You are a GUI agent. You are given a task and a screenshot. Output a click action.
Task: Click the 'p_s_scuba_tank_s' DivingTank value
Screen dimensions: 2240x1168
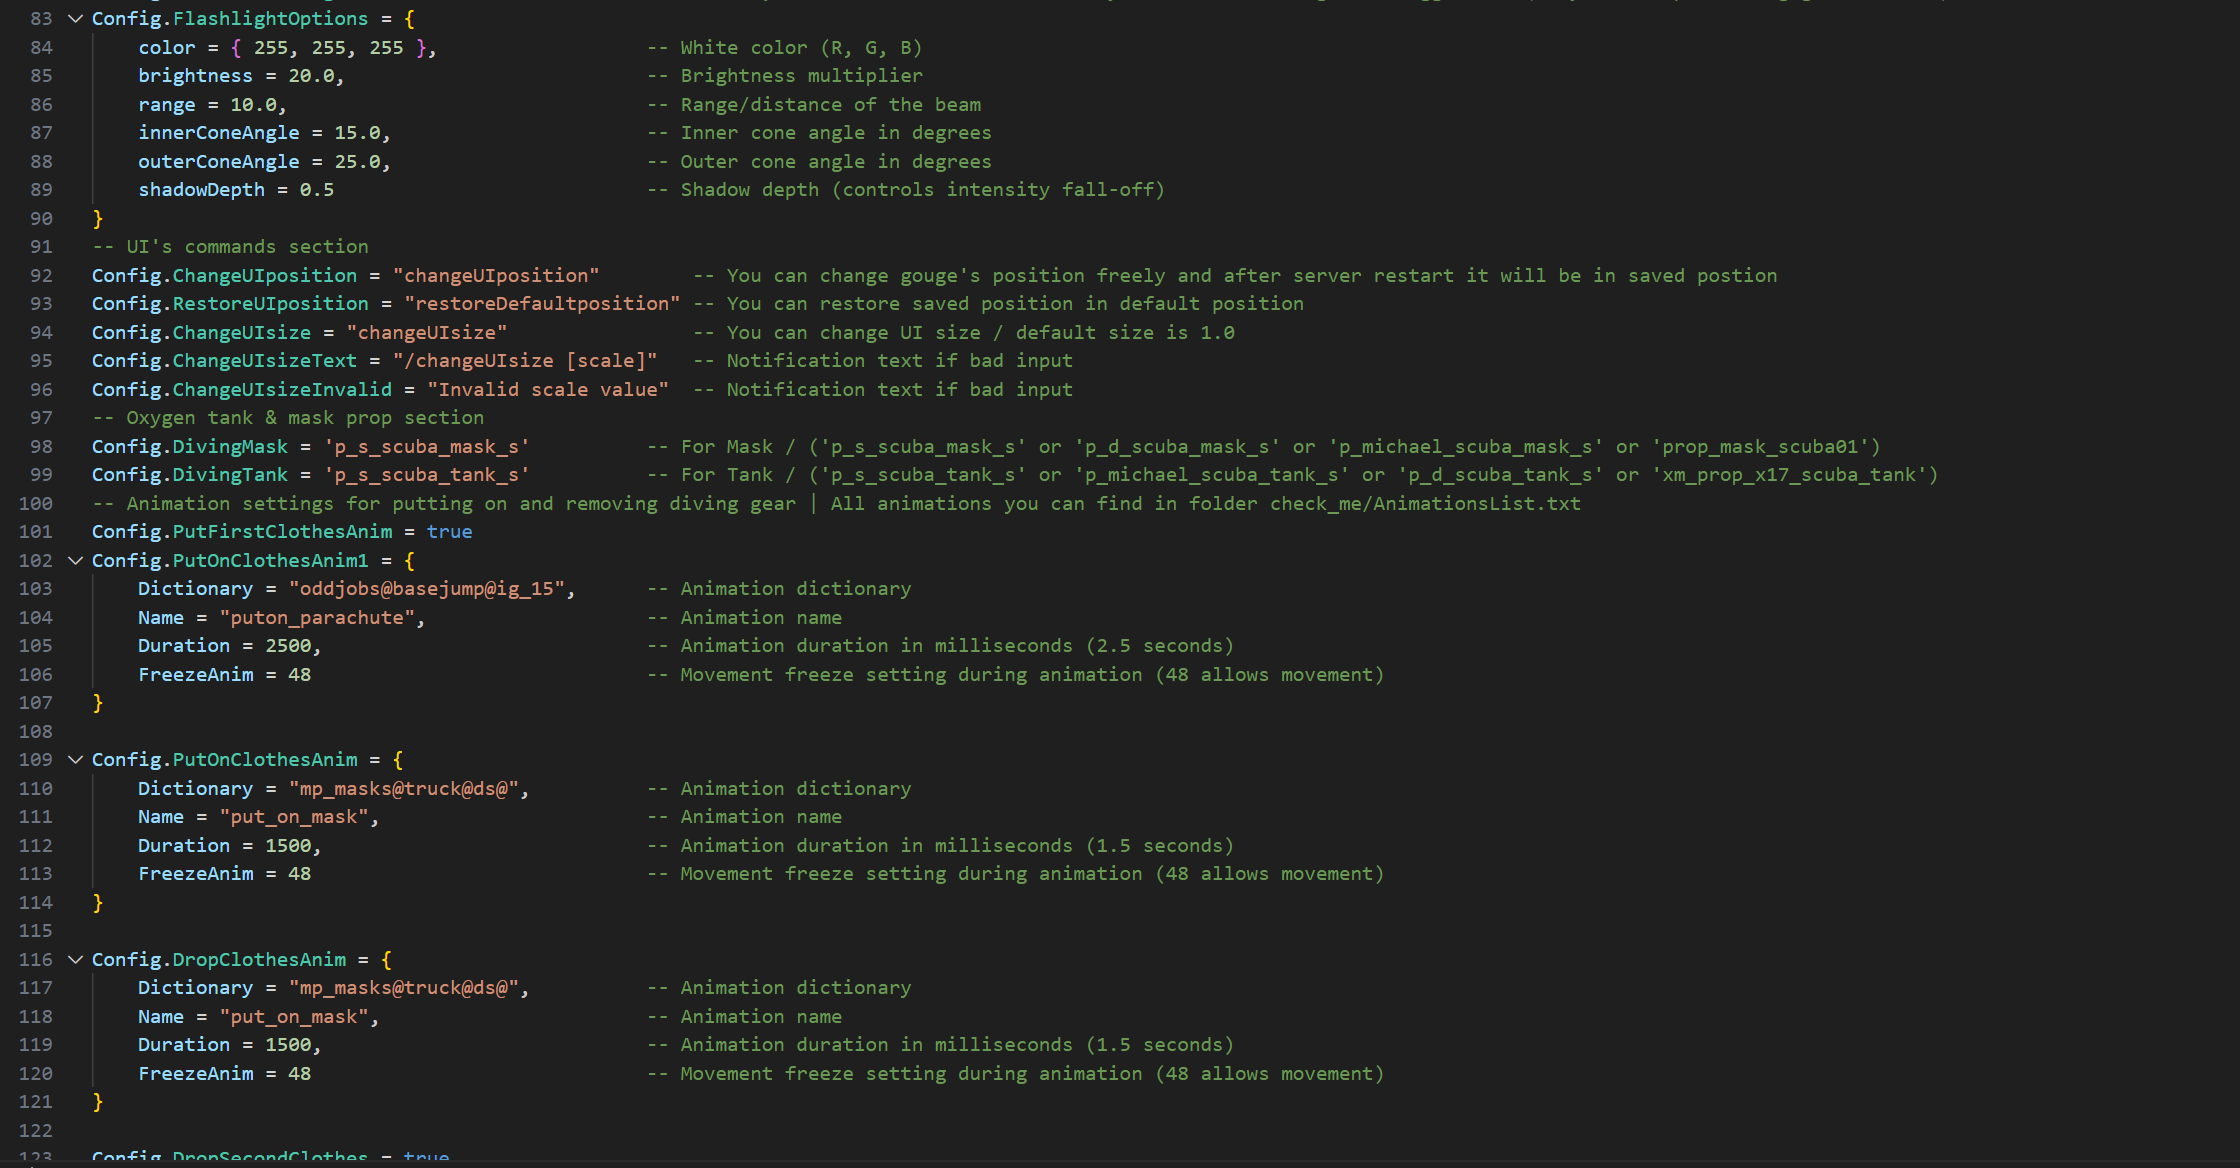426,475
